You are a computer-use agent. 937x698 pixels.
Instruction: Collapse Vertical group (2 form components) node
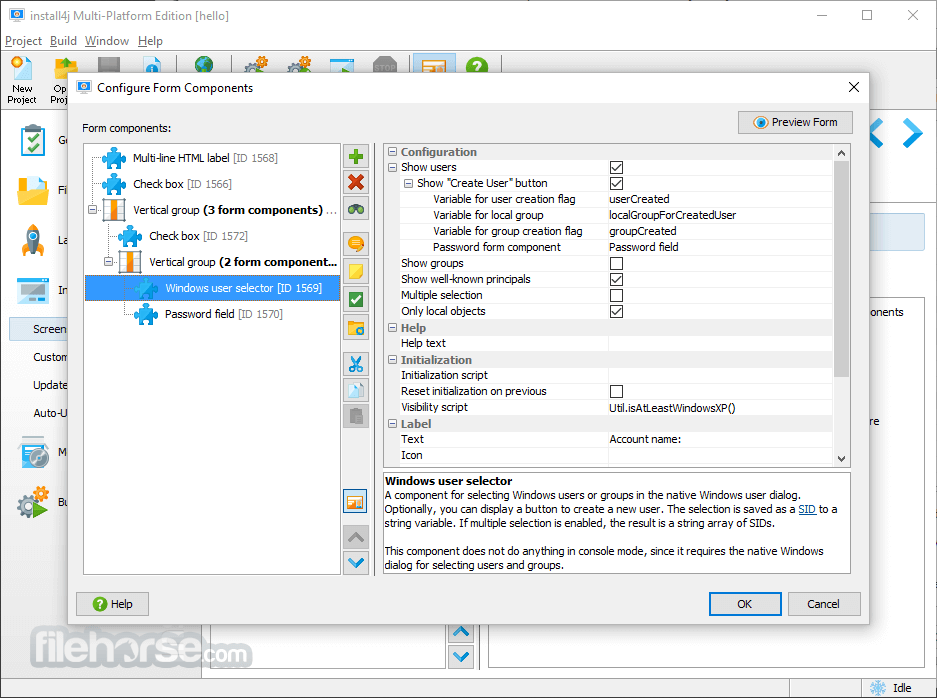(108, 262)
